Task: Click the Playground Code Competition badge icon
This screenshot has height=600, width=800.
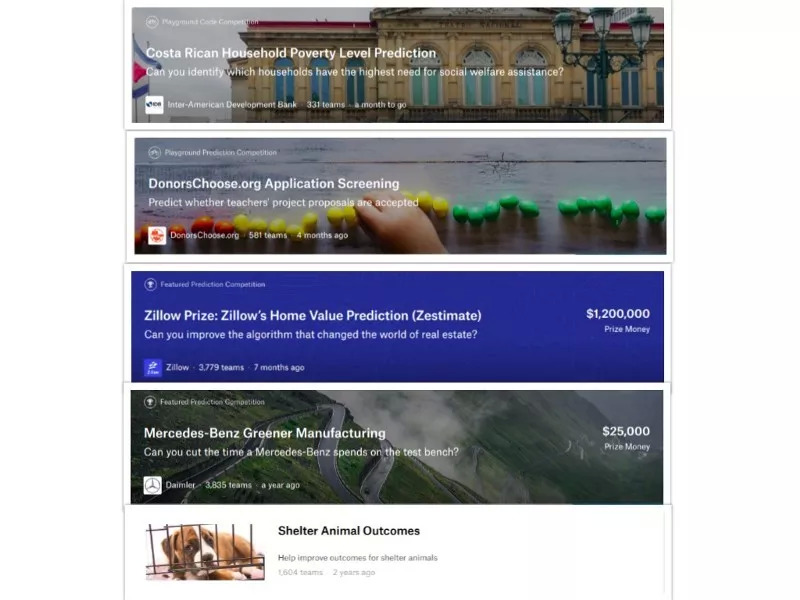Action: tap(152, 22)
